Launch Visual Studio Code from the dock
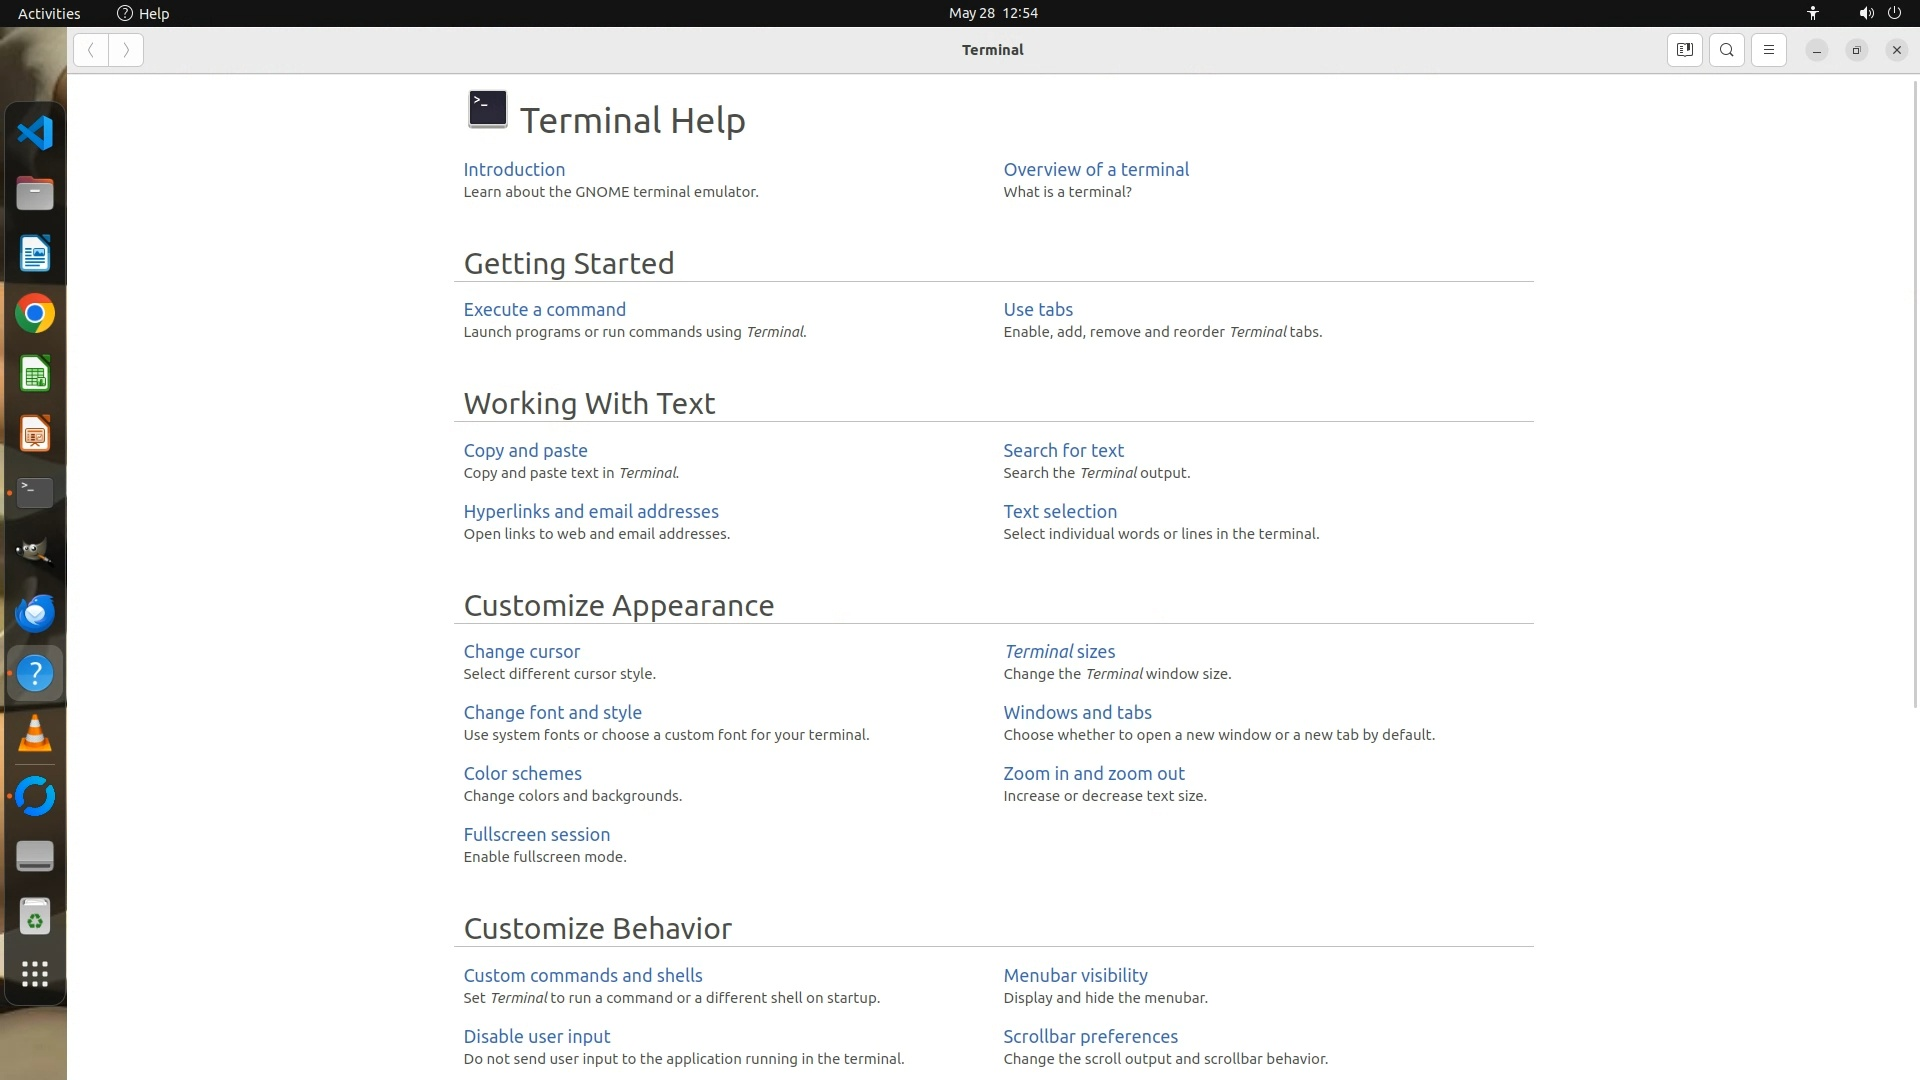The height and width of the screenshot is (1080, 1920). (35, 133)
